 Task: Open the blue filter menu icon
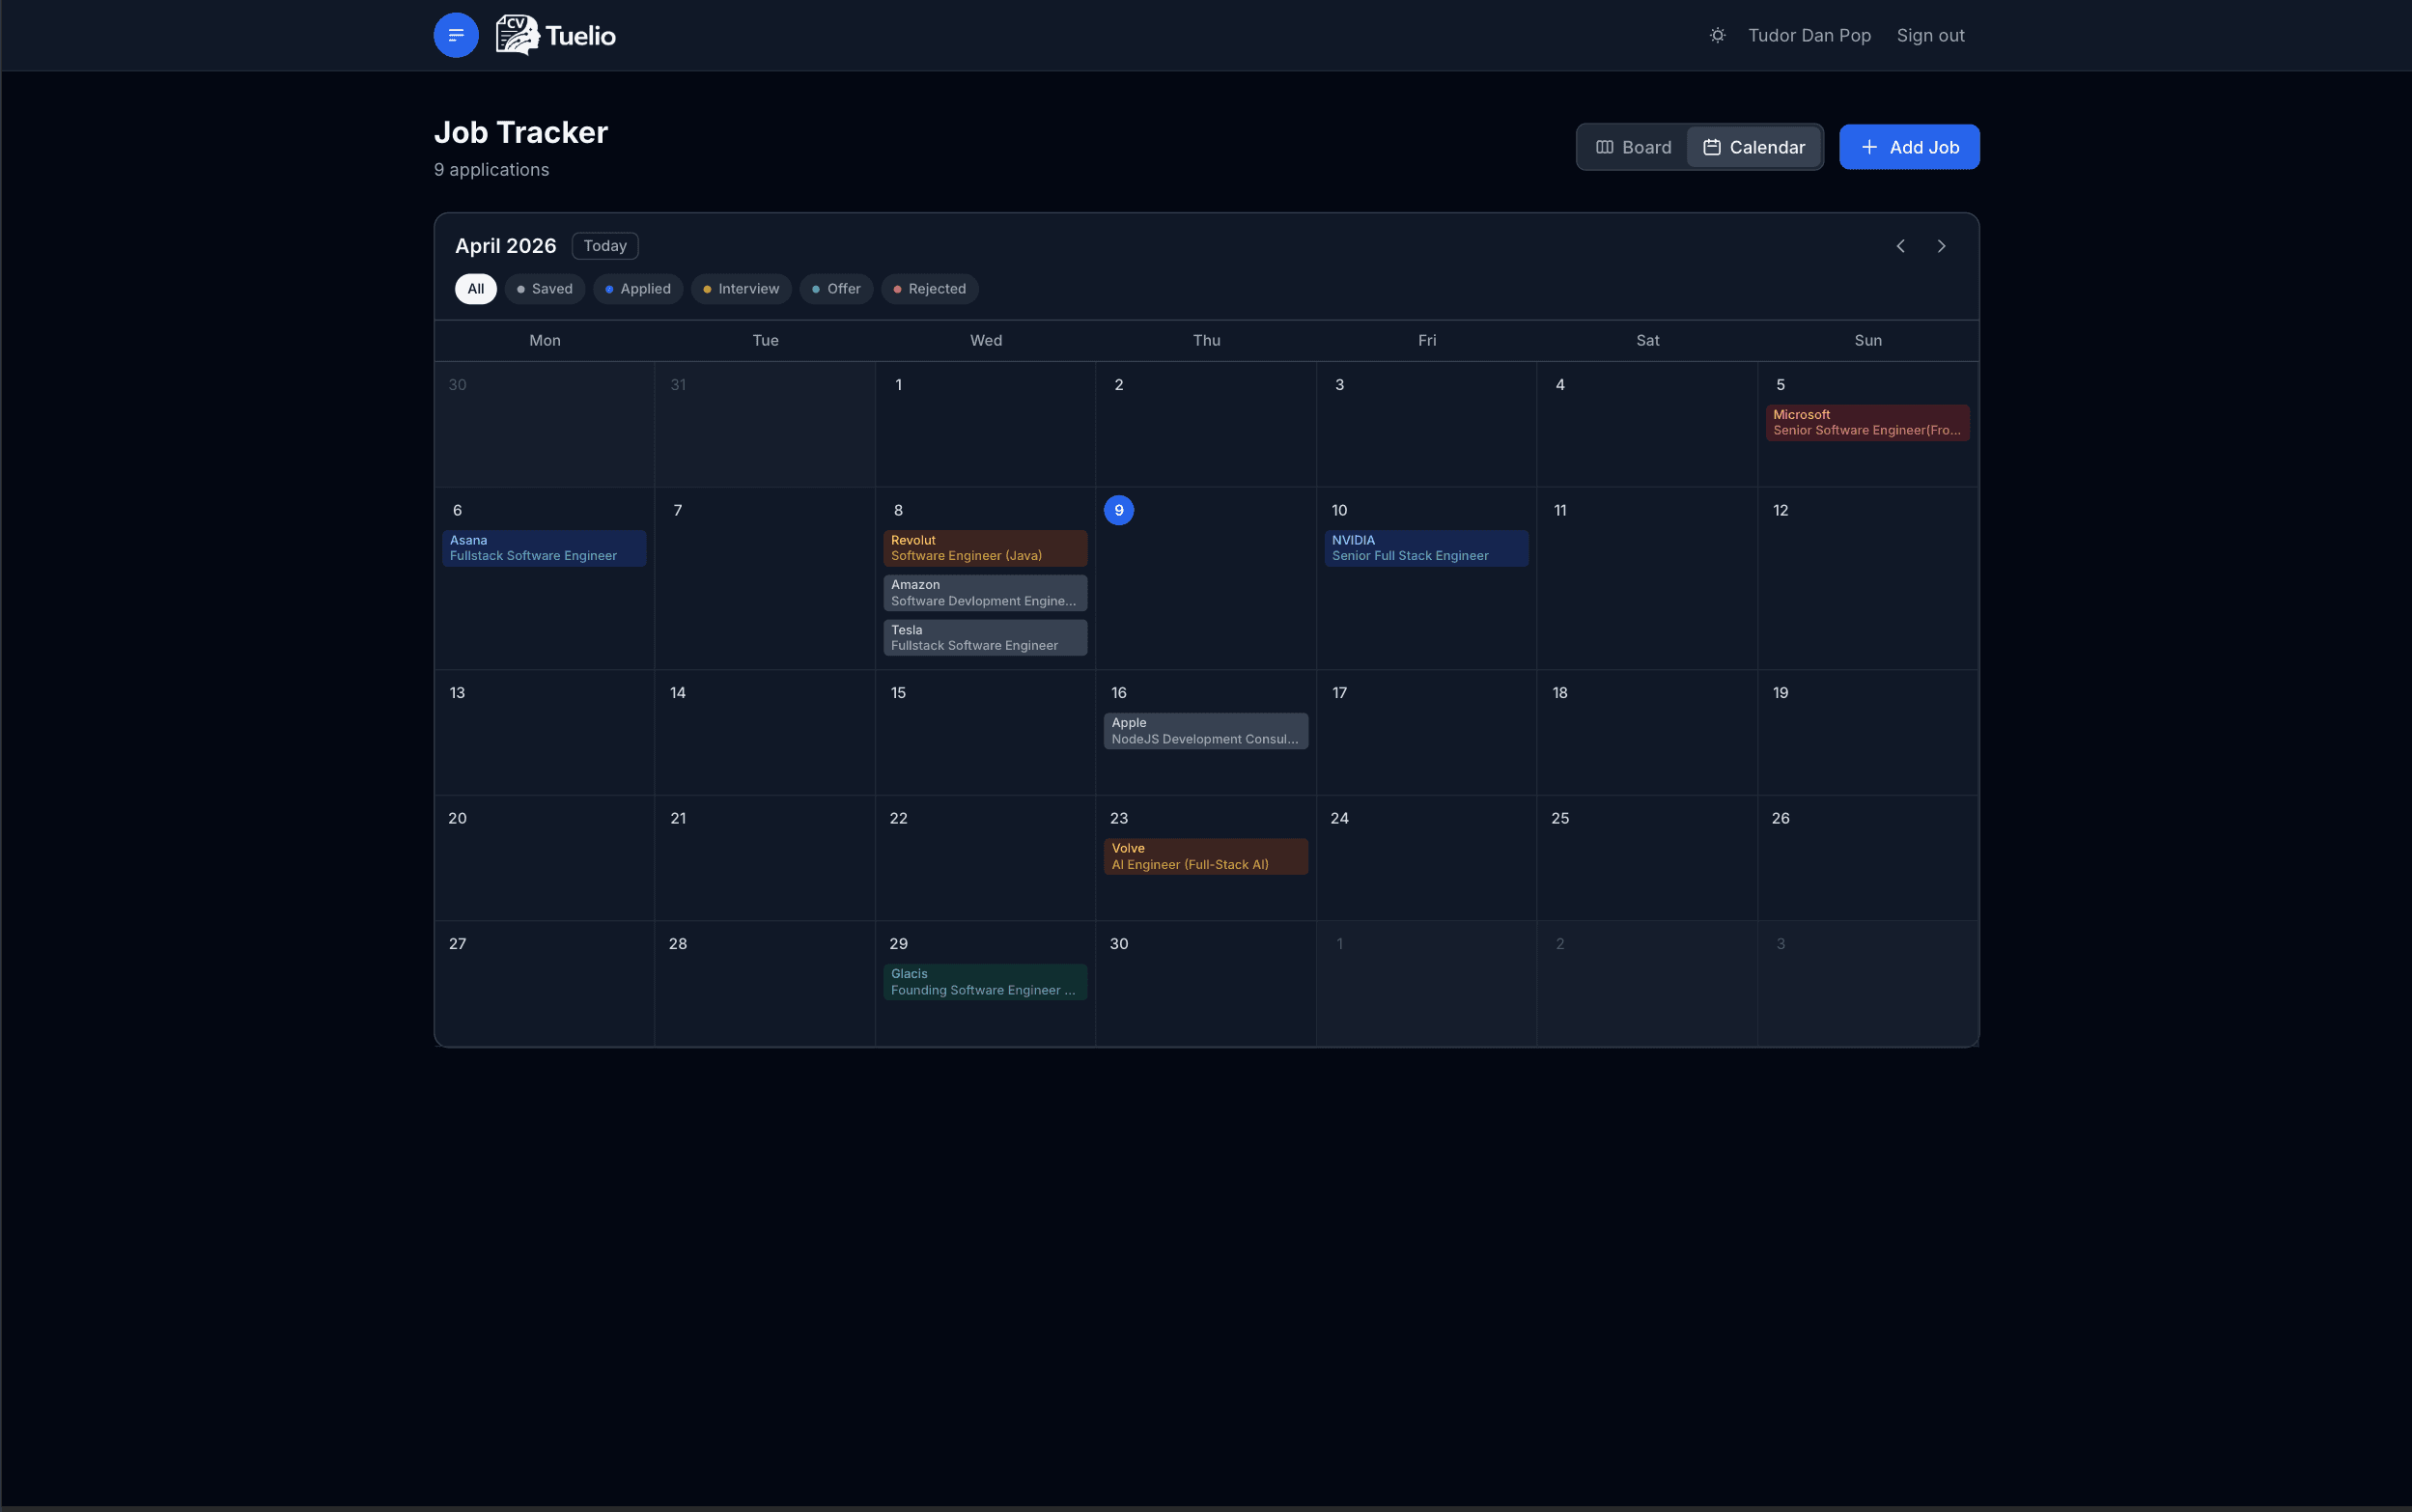click(x=456, y=35)
